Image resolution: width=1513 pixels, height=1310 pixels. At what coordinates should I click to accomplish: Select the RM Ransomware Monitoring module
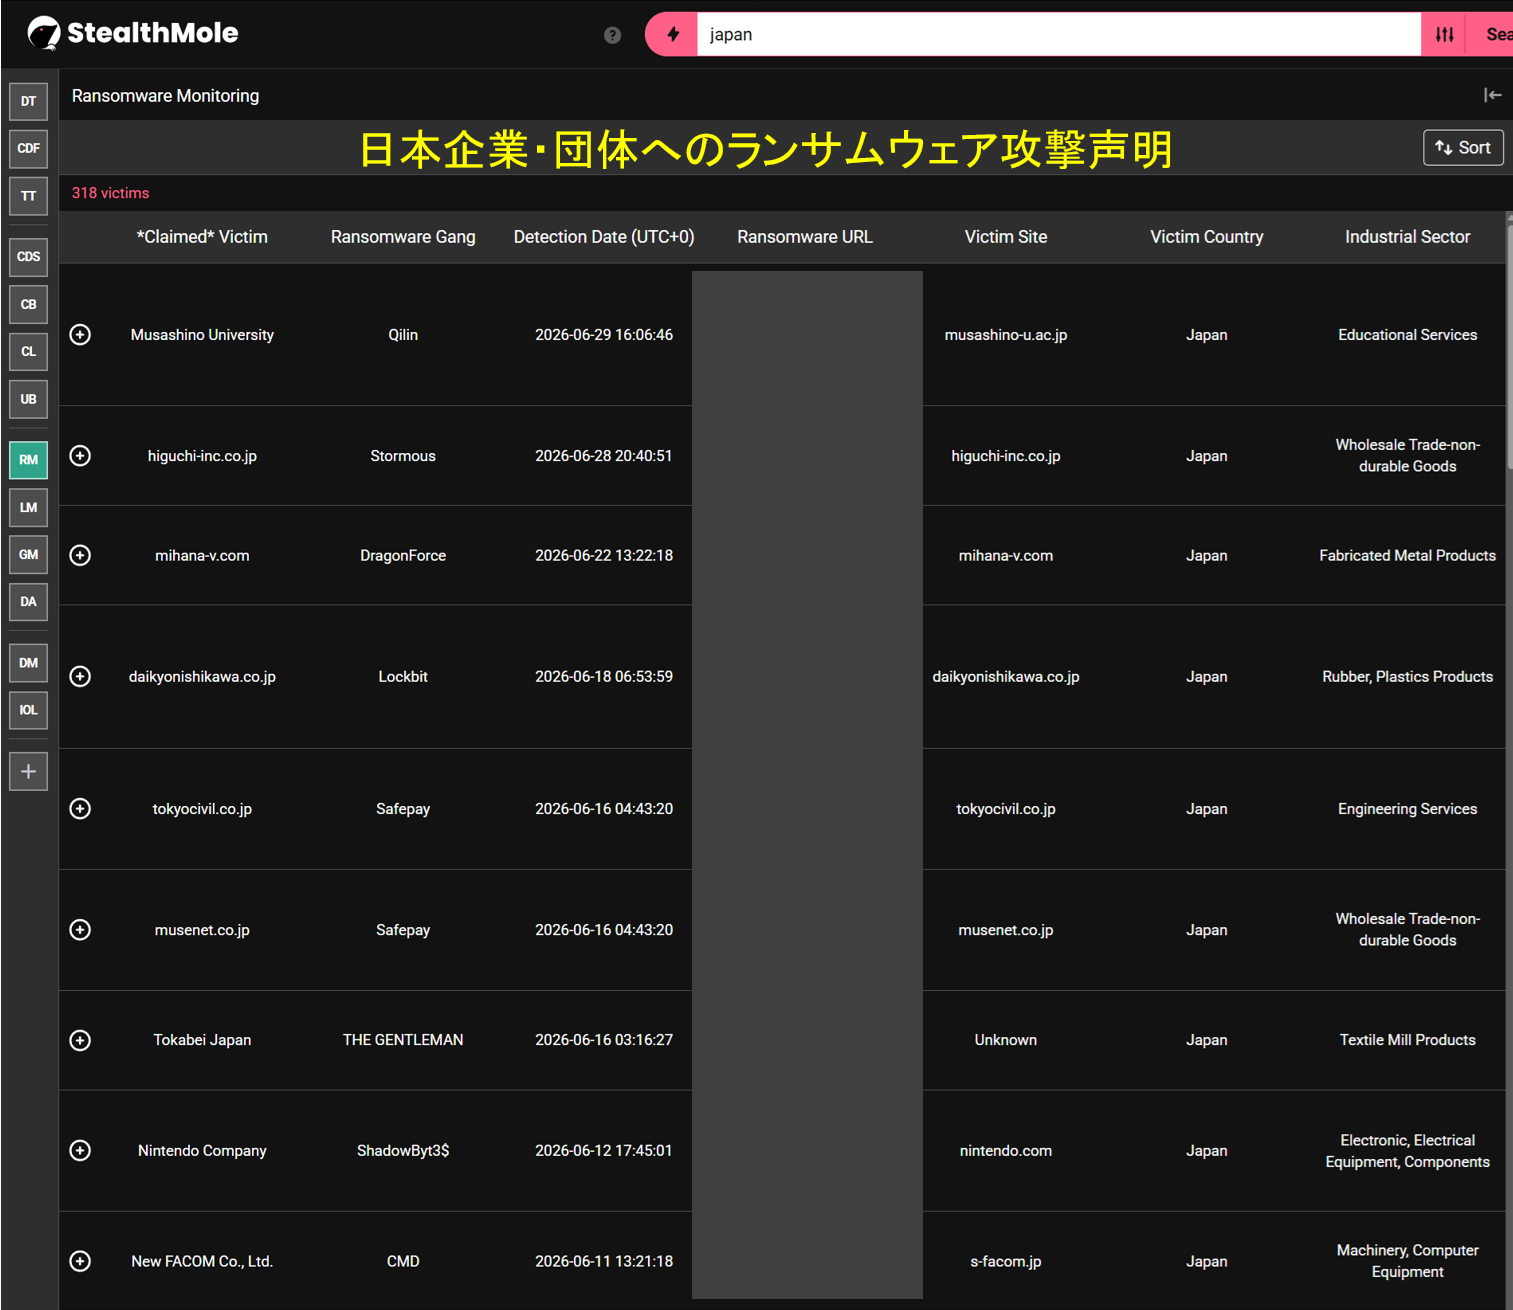pos(28,460)
